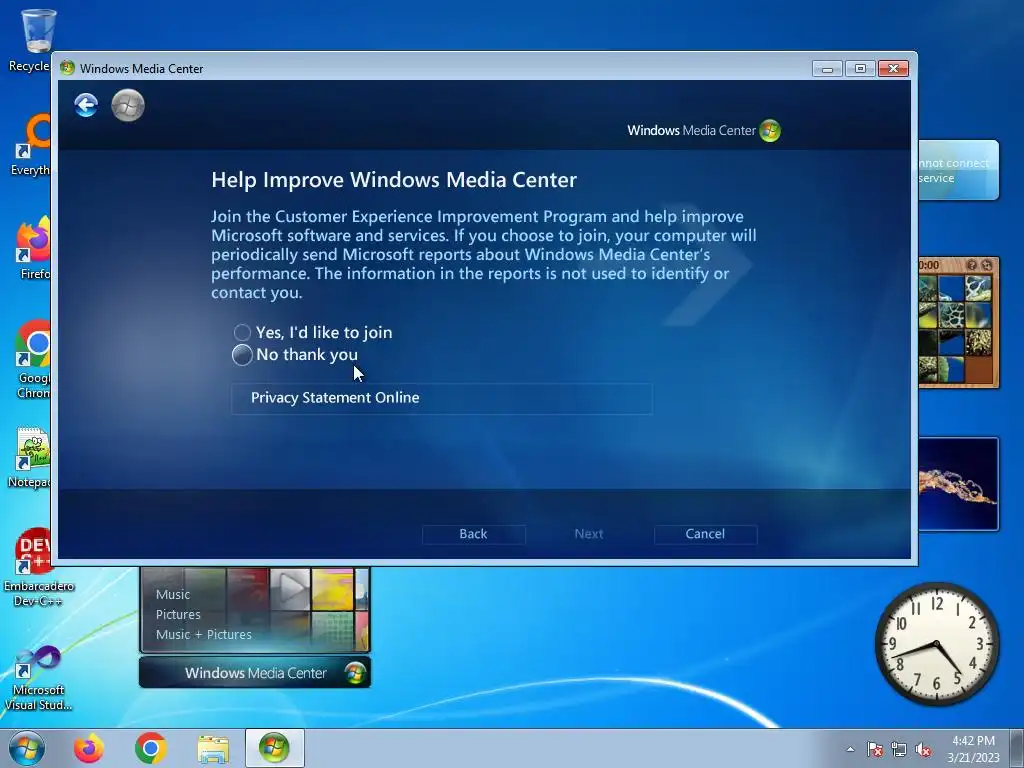Launch Firefox from the taskbar
The height and width of the screenshot is (768, 1024).
88,748
